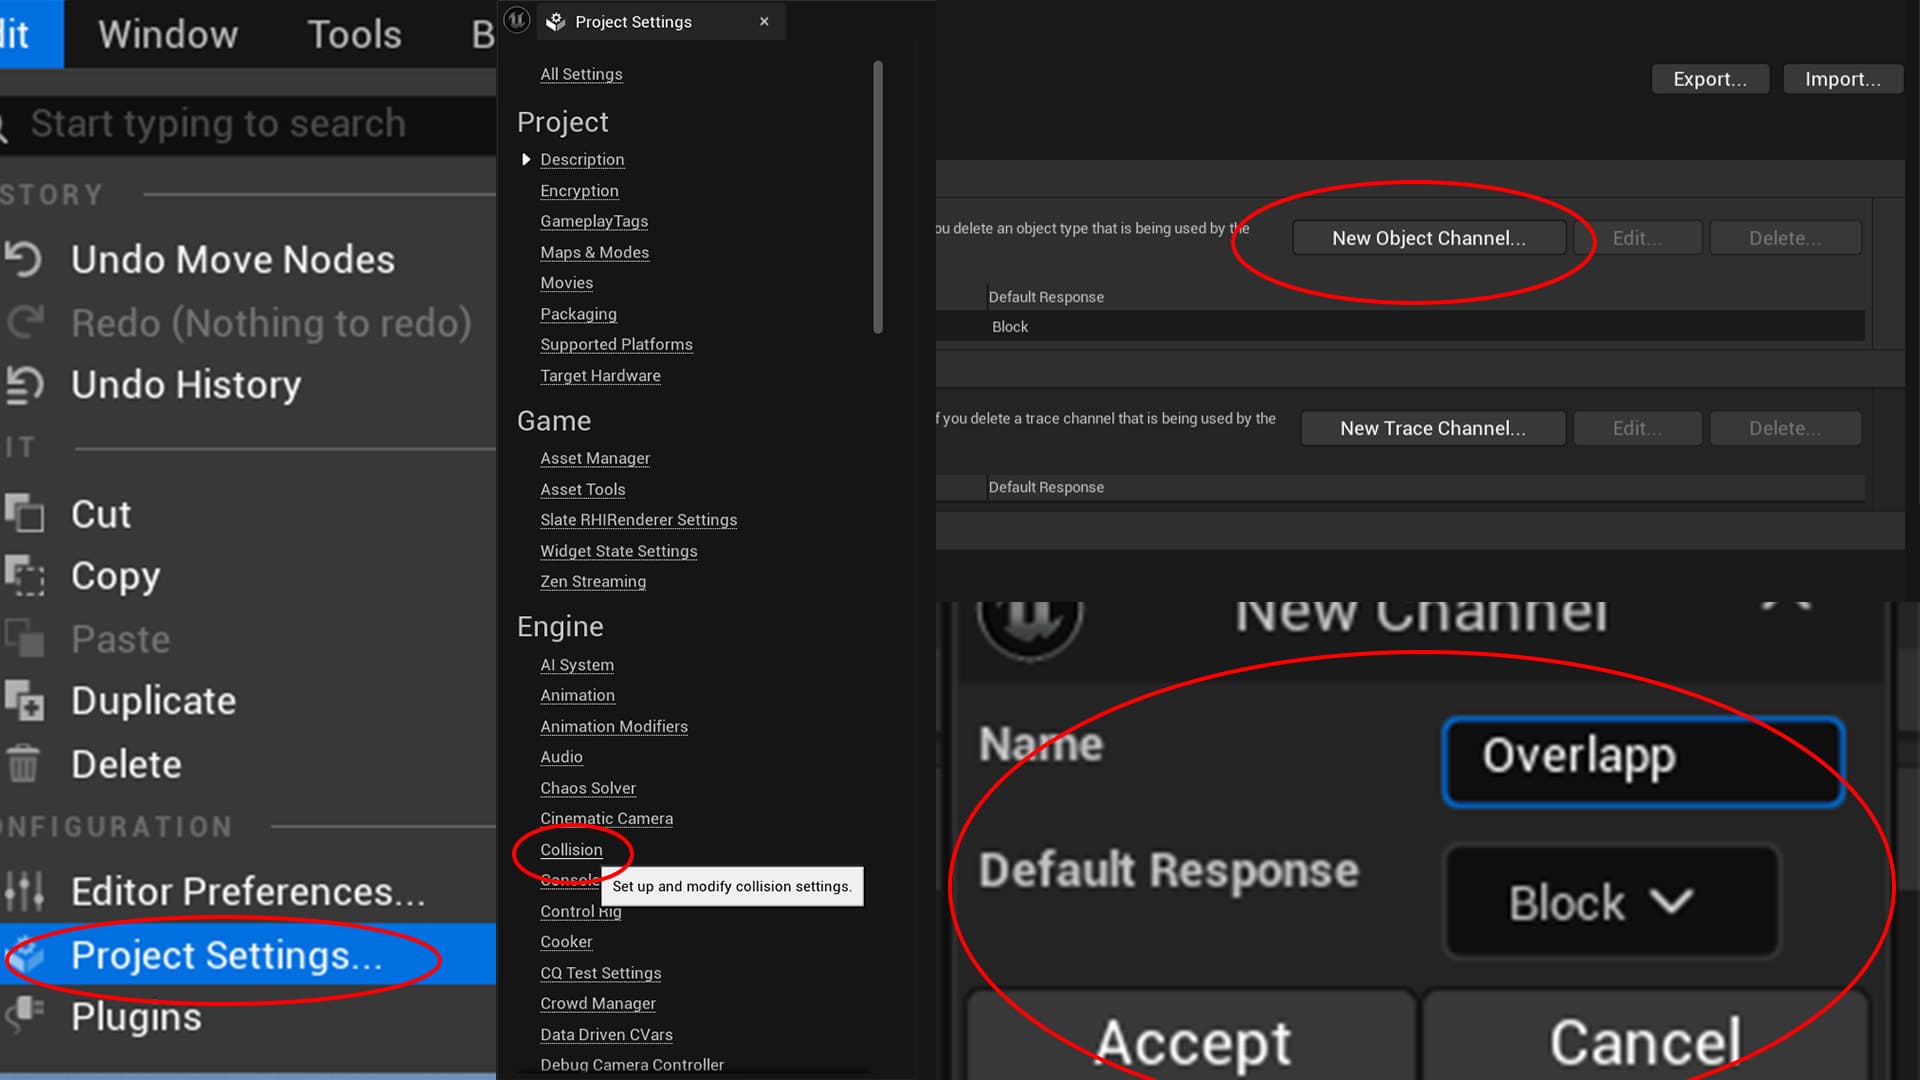Open the Default Response Block dropdown
This screenshot has height=1080, width=1920.
1612,902
